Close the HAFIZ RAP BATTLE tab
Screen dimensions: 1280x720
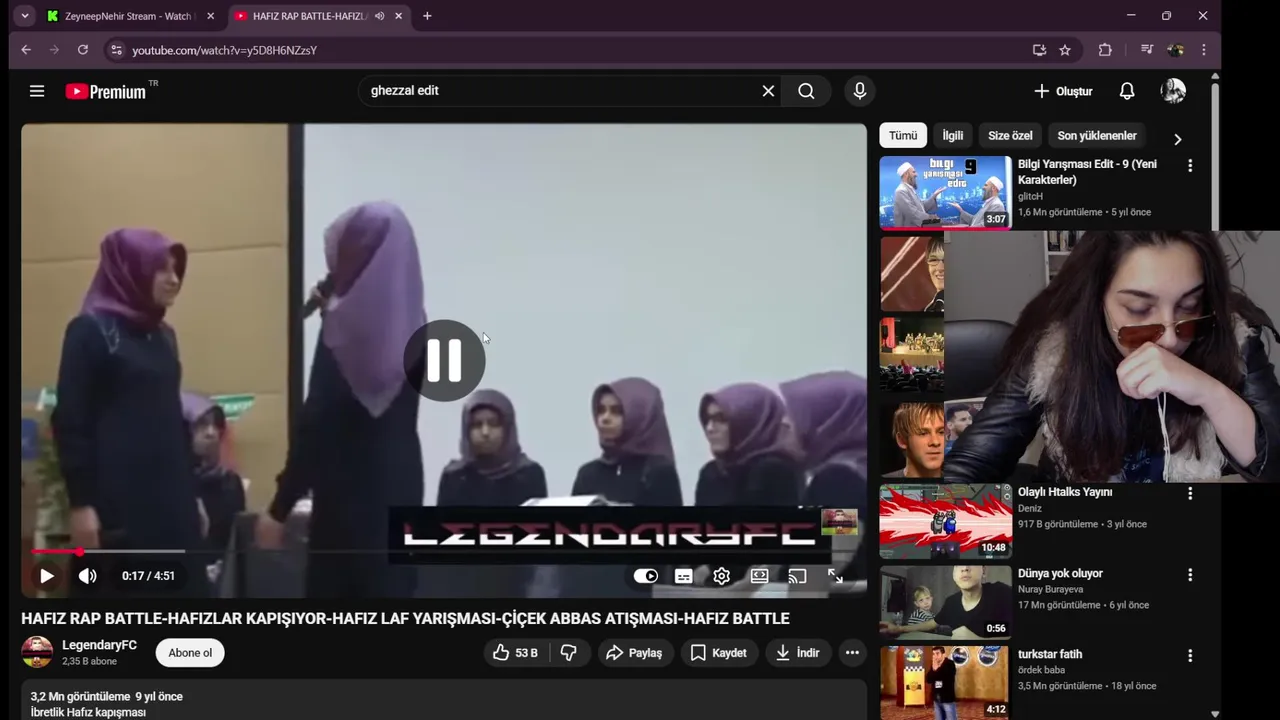tap(398, 16)
